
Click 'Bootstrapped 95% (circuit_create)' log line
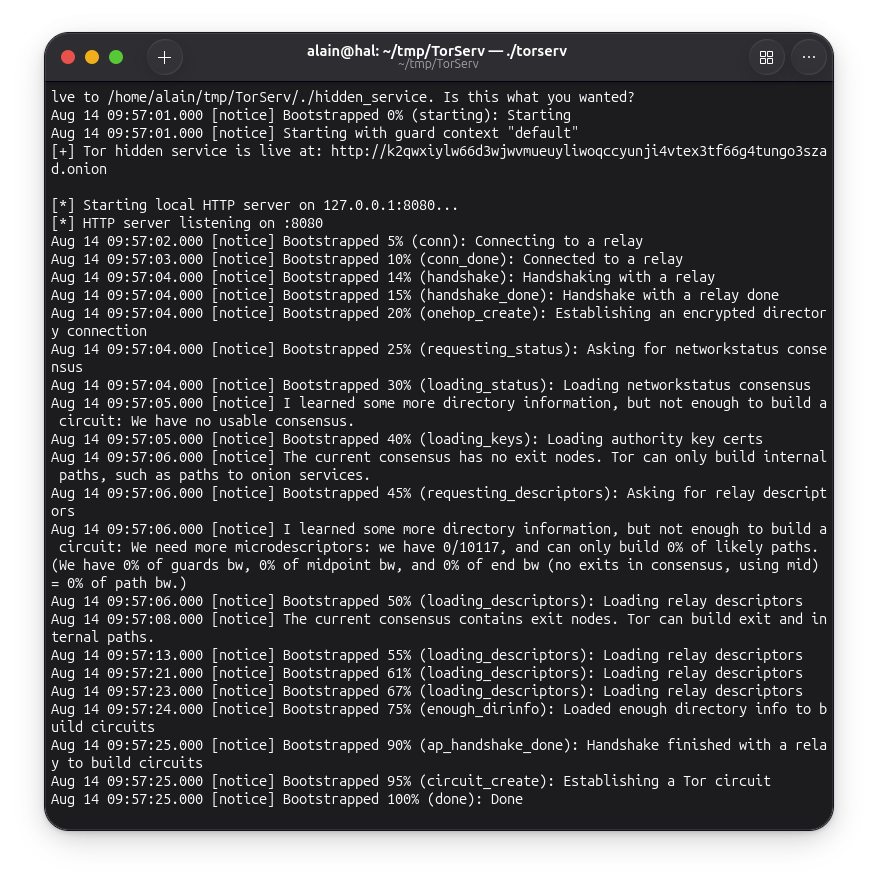tap(411, 781)
